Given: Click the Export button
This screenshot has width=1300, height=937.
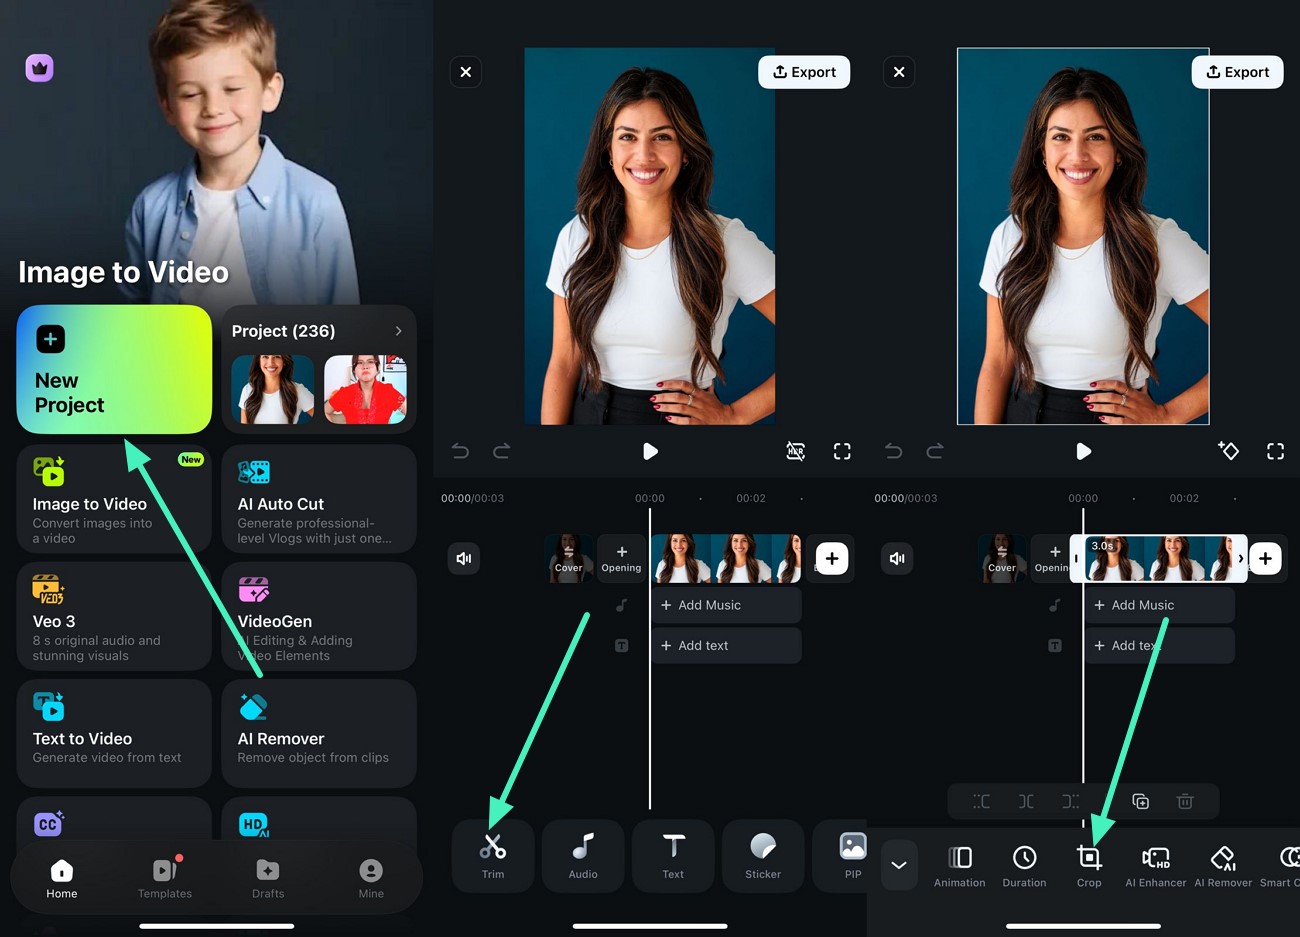Looking at the screenshot, I should (804, 71).
